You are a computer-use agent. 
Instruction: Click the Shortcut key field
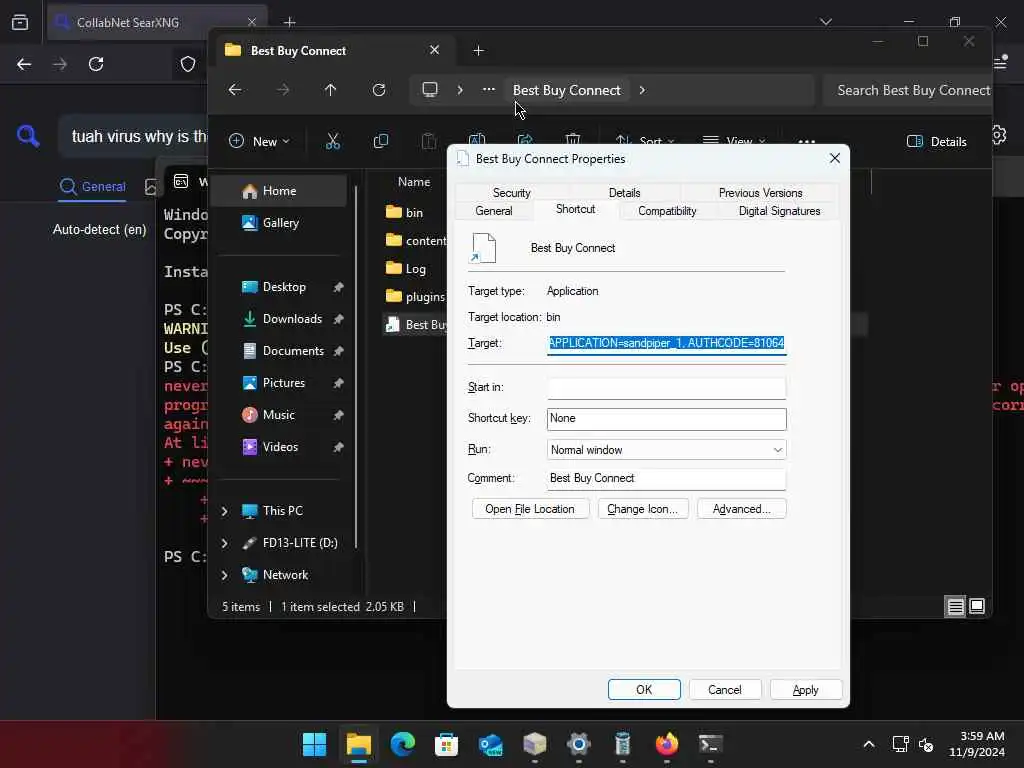(x=667, y=419)
